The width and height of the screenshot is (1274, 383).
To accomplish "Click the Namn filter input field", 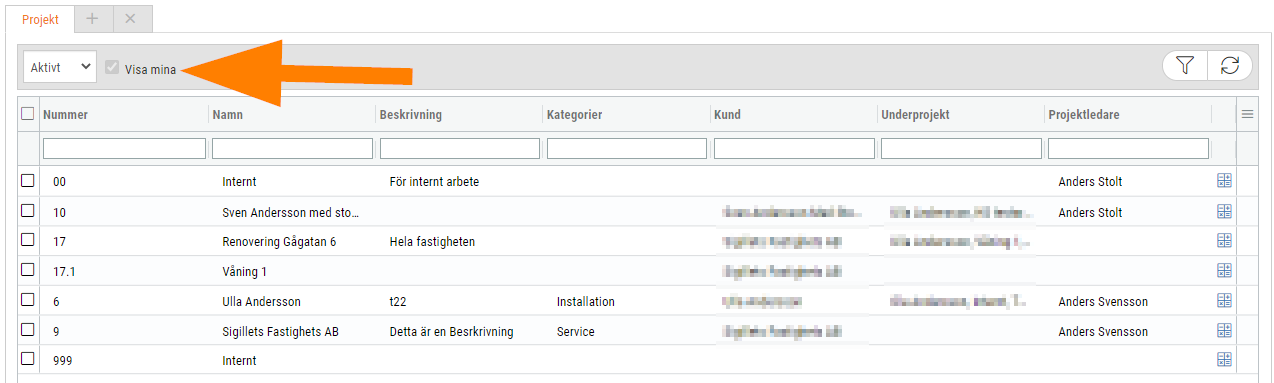I will 292,149.
